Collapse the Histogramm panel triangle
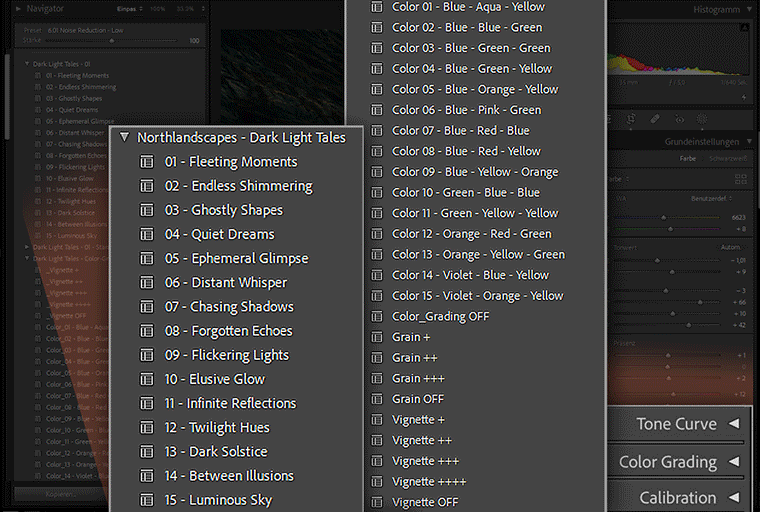Image resolution: width=760 pixels, height=512 pixels. [750, 9]
